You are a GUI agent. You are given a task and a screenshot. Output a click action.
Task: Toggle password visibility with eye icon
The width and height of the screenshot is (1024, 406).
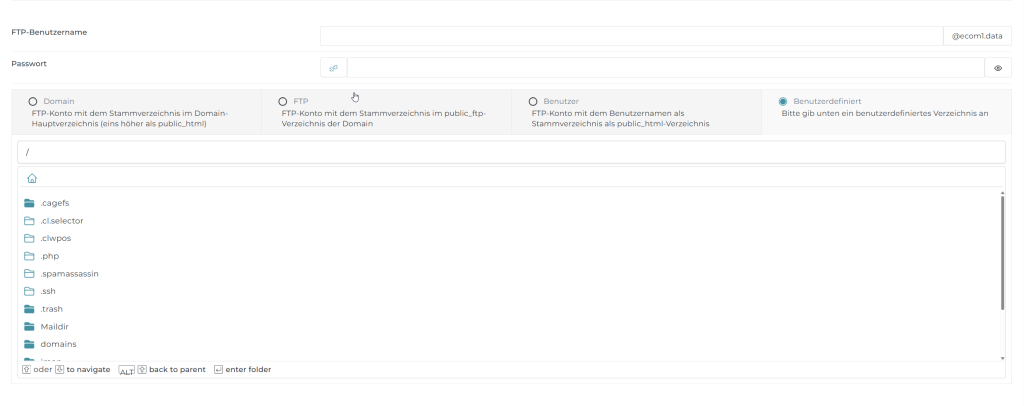tap(997, 68)
